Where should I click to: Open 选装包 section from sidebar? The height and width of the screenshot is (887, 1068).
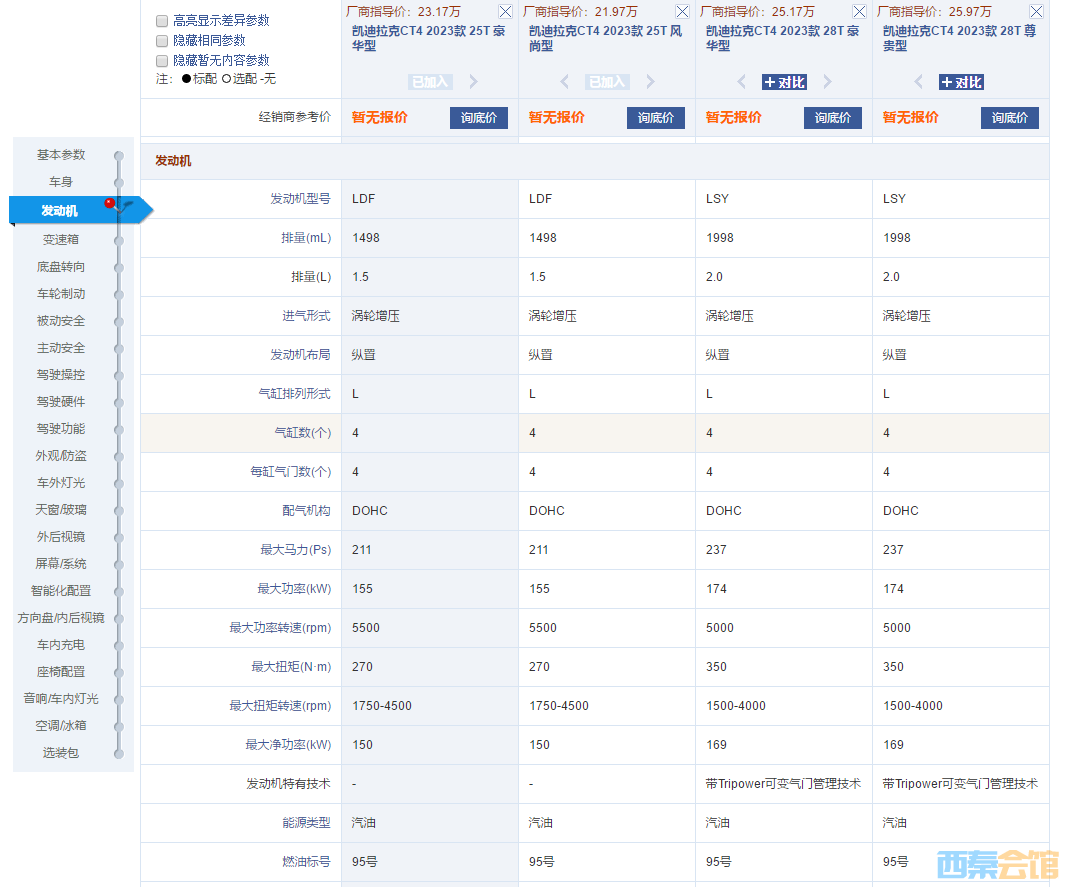click(61, 753)
